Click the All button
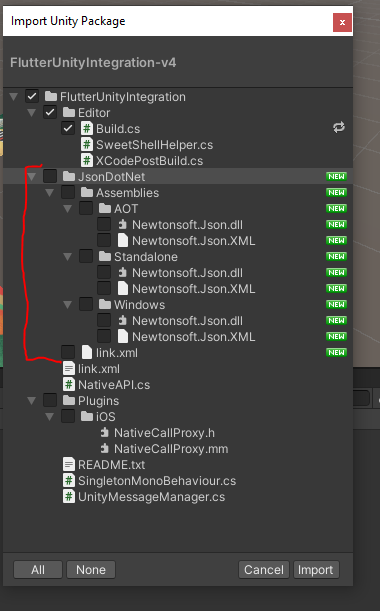The width and height of the screenshot is (380, 611). (x=38, y=569)
